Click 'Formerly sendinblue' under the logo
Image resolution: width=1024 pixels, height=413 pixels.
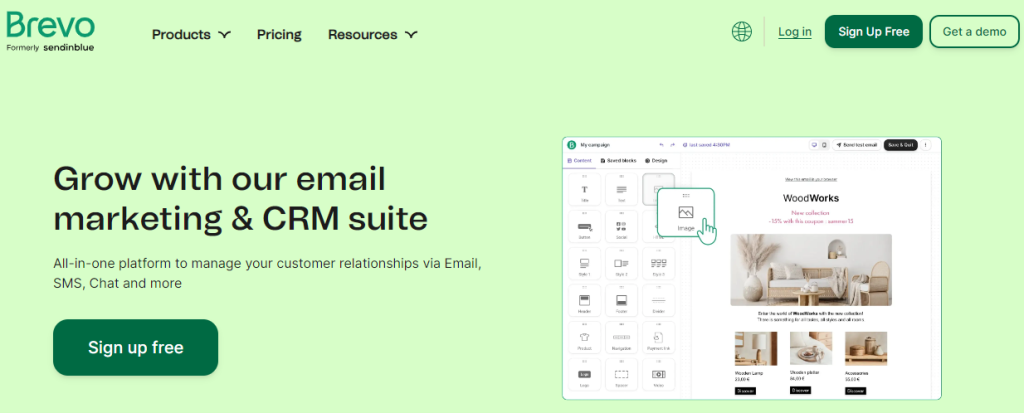coord(50,48)
